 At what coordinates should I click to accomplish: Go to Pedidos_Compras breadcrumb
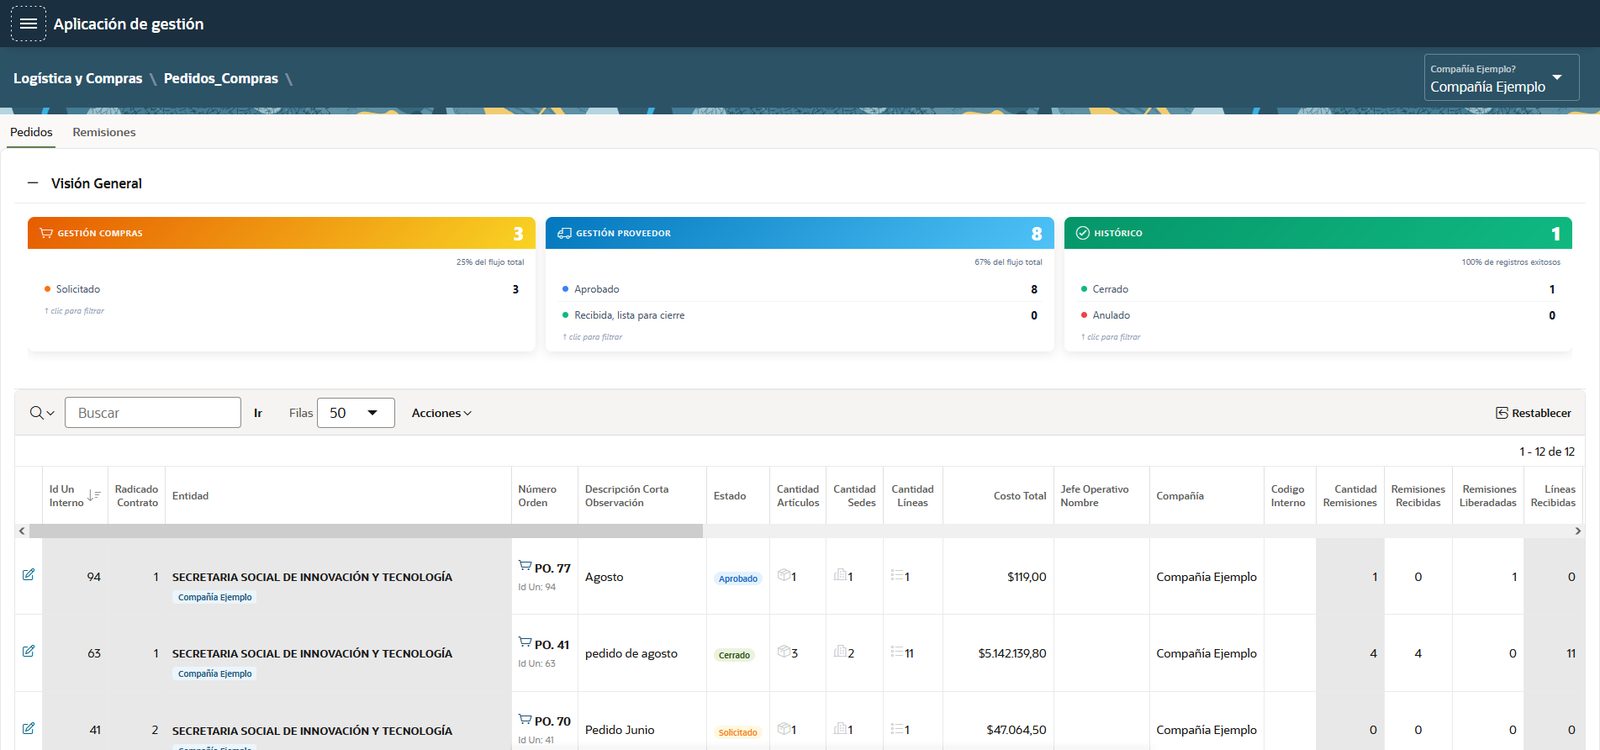(x=221, y=78)
